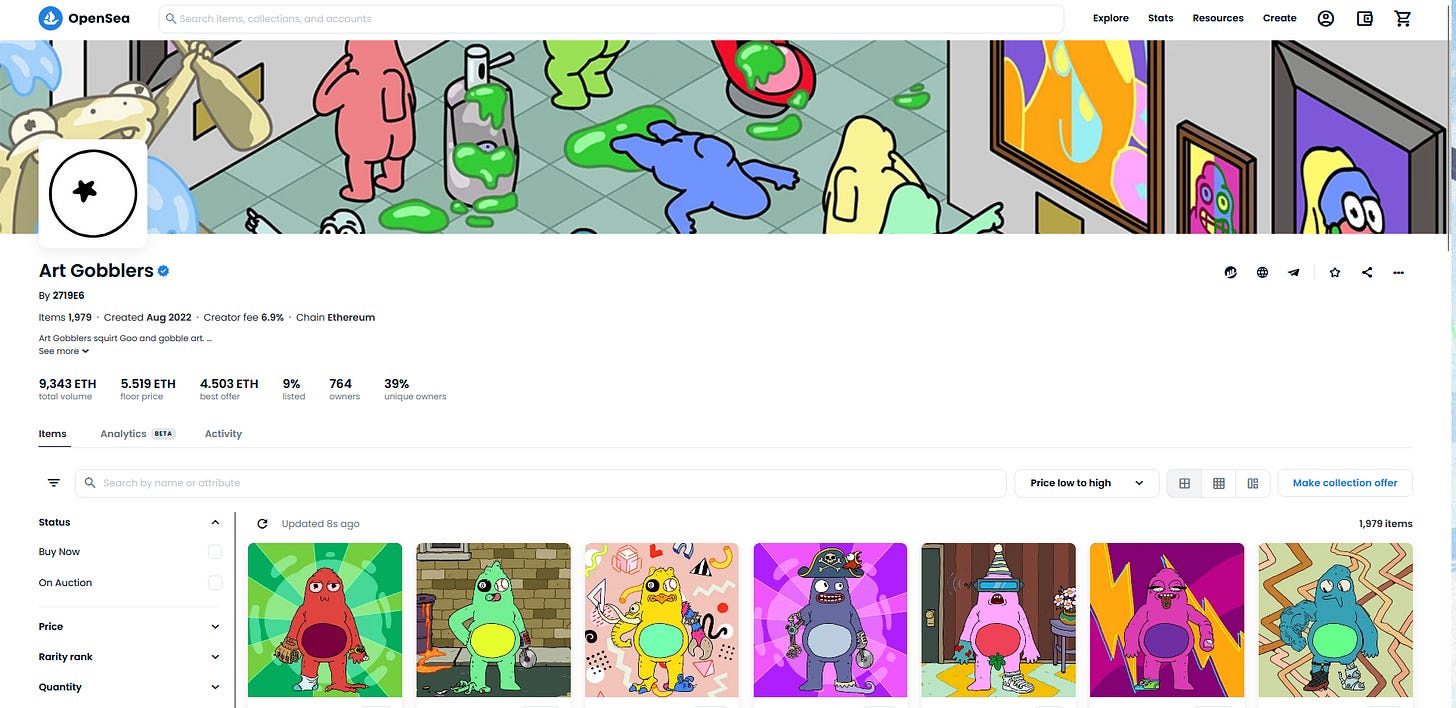Open the pink gobbler with party hat NFT
Screen dimensions: 1456x708
tap(999, 620)
